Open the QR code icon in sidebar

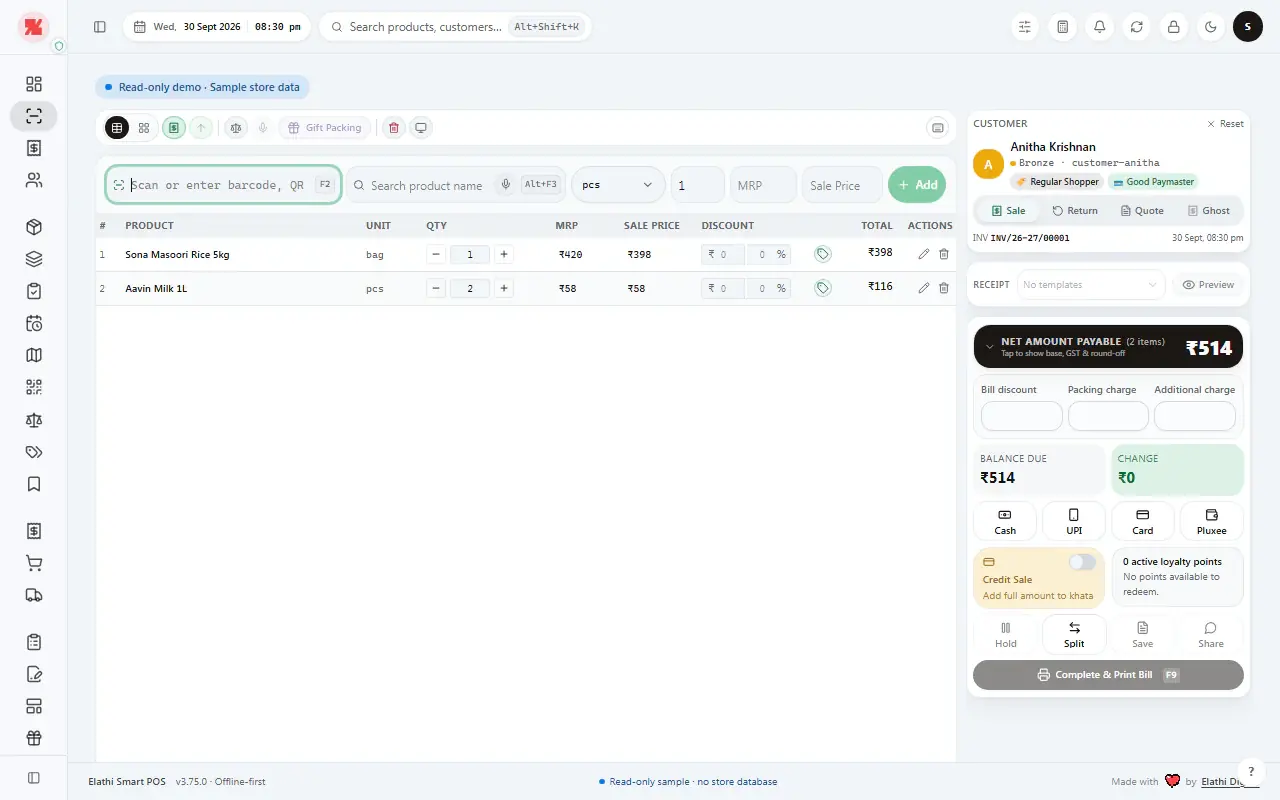click(34, 387)
